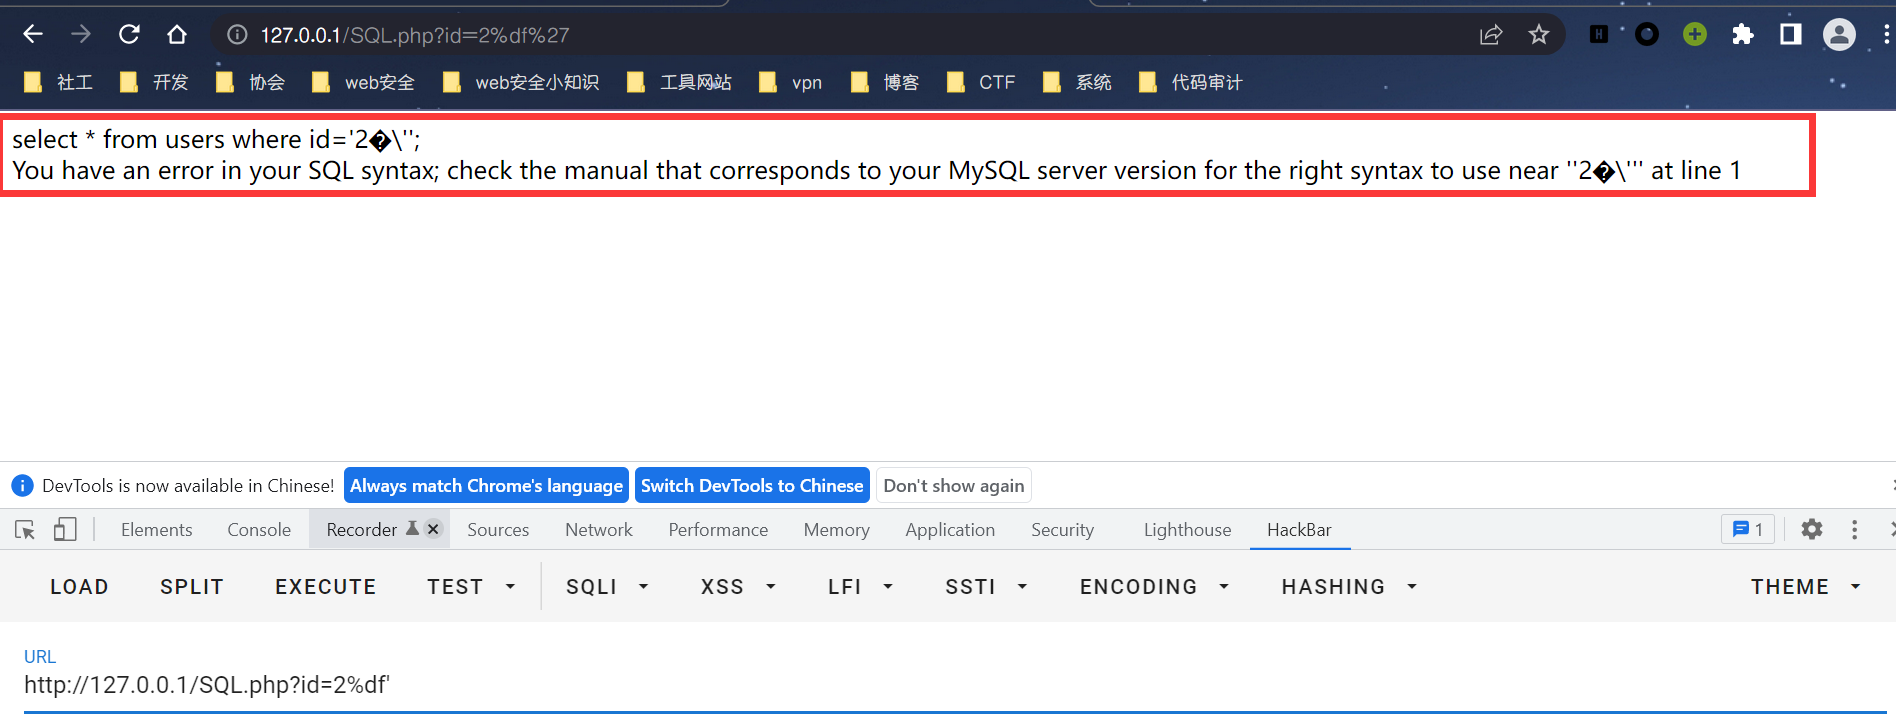Click the HackBar URL input field
Viewport: 1896px width, 722px height.
[955, 685]
